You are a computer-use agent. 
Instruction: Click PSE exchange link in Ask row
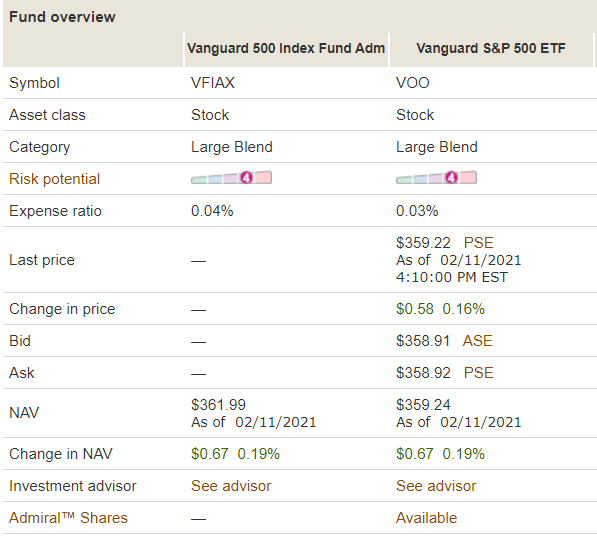coord(479,373)
